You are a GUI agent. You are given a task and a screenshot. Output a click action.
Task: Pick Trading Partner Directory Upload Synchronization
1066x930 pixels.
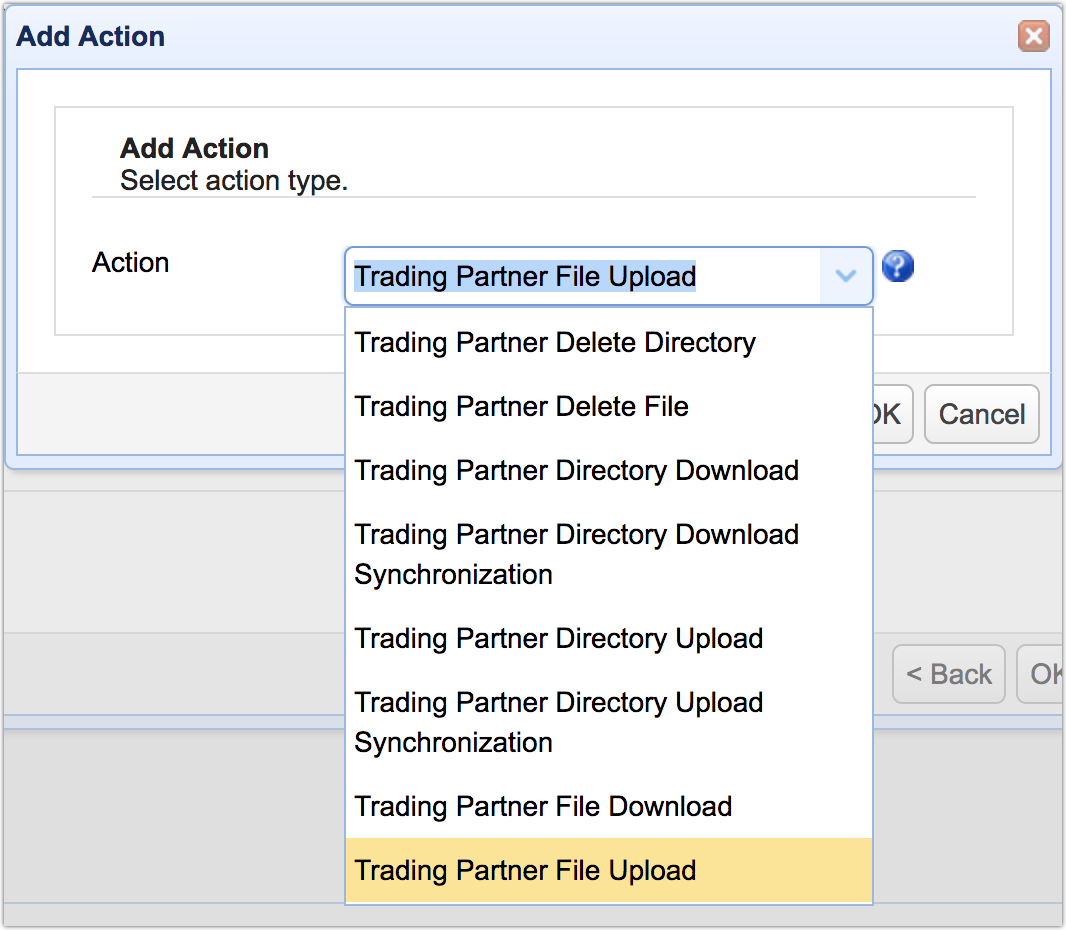click(x=609, y=722)
